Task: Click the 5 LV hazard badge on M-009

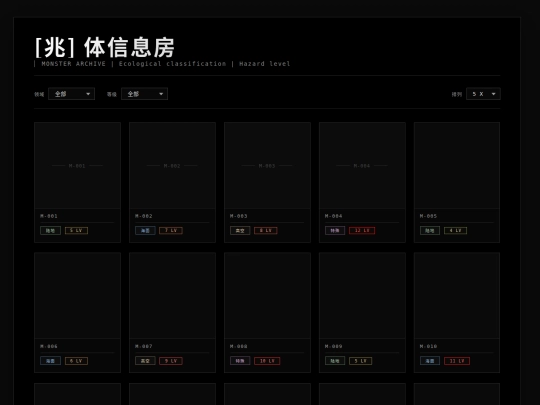Action: [361, 361]
